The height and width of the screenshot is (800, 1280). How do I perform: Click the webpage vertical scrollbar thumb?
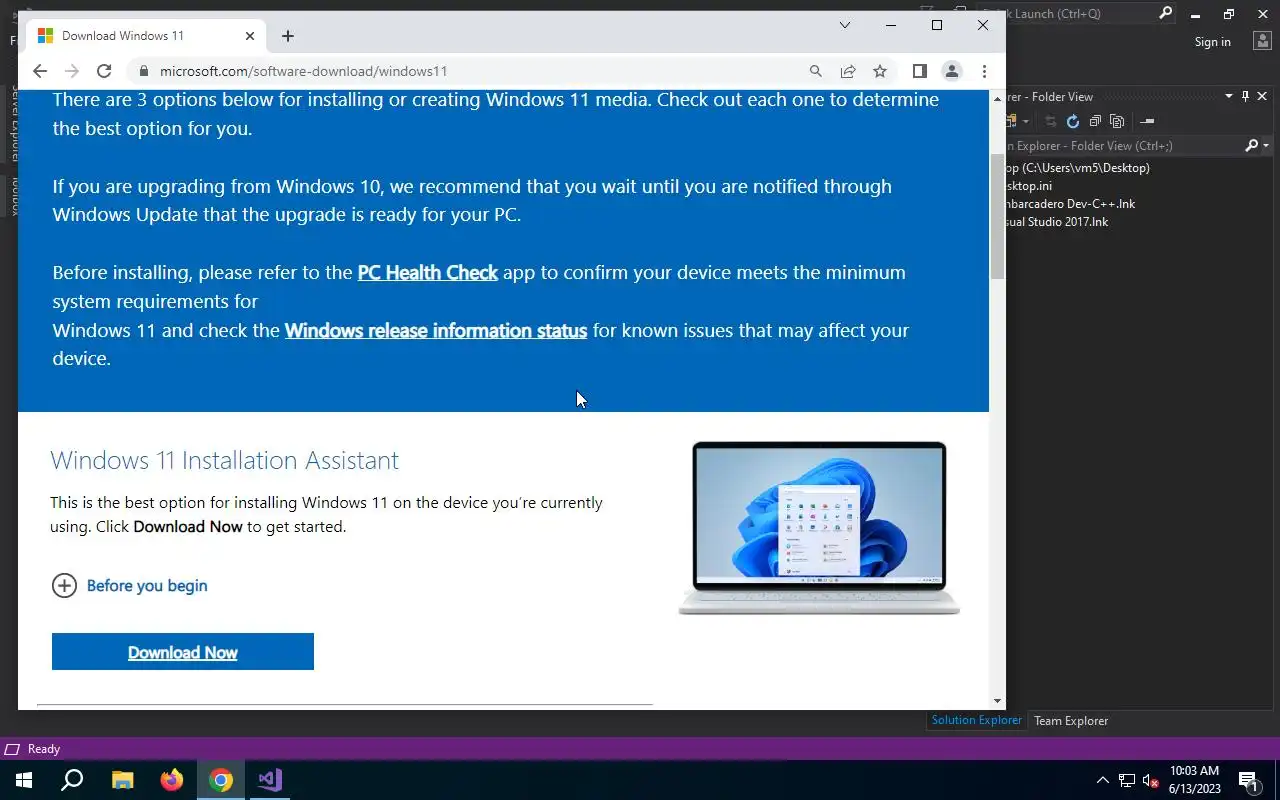[x=997, y=217]
